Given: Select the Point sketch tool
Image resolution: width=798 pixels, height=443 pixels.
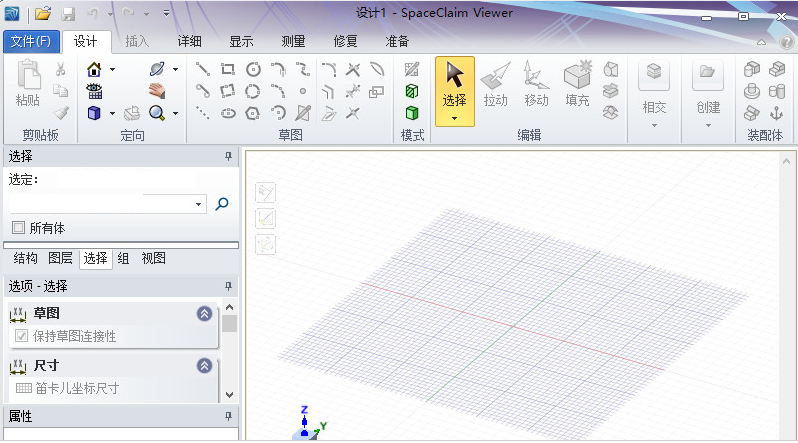Looking at the screenshot, I should [x=303, y=91].
